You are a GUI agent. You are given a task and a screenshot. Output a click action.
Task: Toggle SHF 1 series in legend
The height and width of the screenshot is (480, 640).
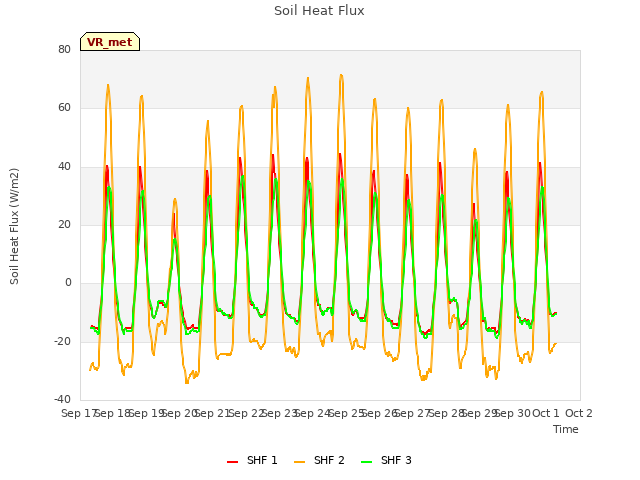tap(252, 460)
